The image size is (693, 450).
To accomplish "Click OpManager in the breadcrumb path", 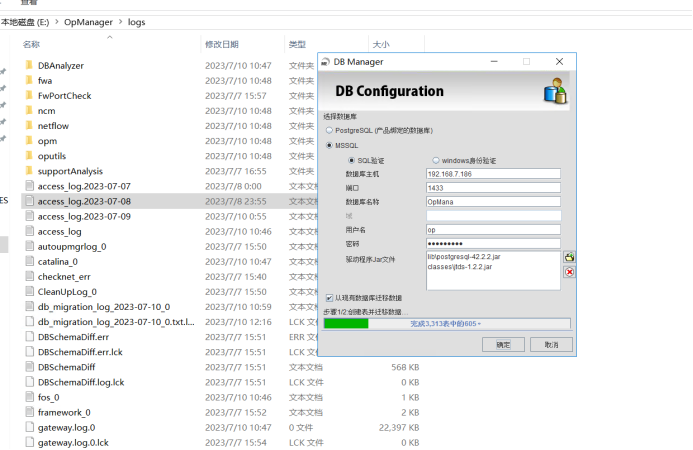I will coord(88,22).
